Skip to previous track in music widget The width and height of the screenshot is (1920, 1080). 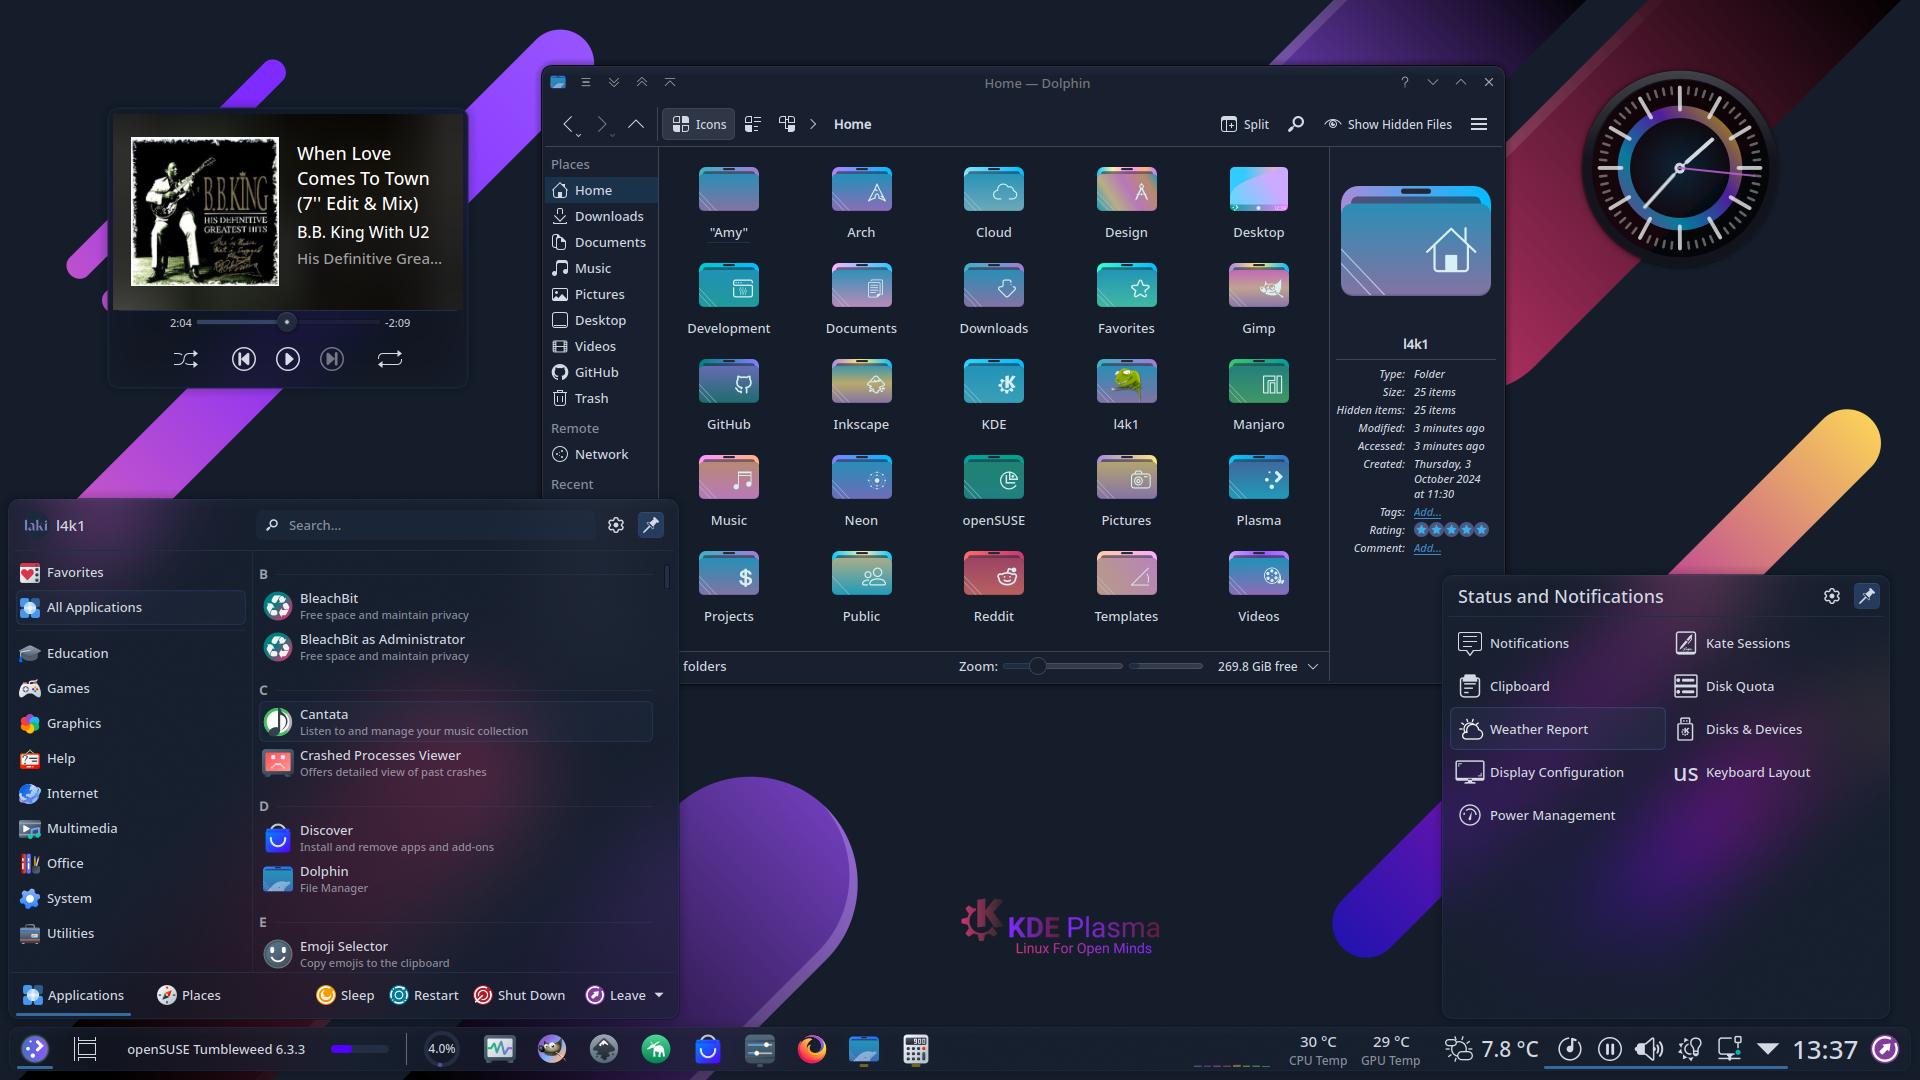pos(244,359)
